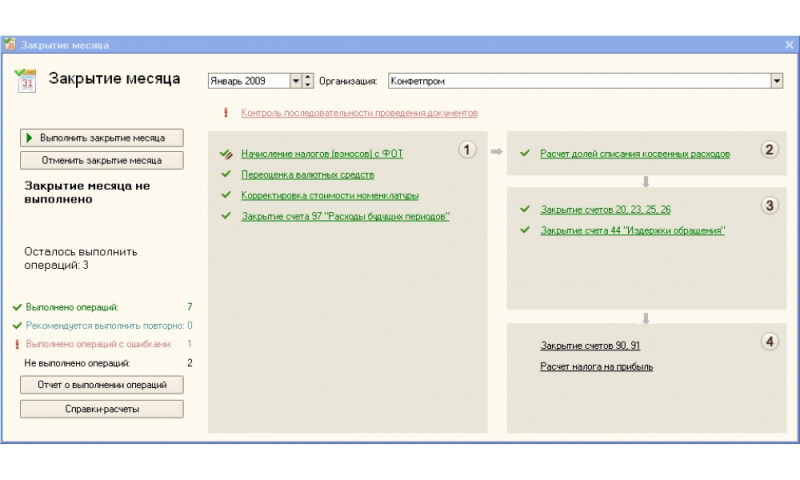Click the step 2 circle icon
The height and width of the screenshot is (480, 800).
pyautogui.click(x=769, y=150)
